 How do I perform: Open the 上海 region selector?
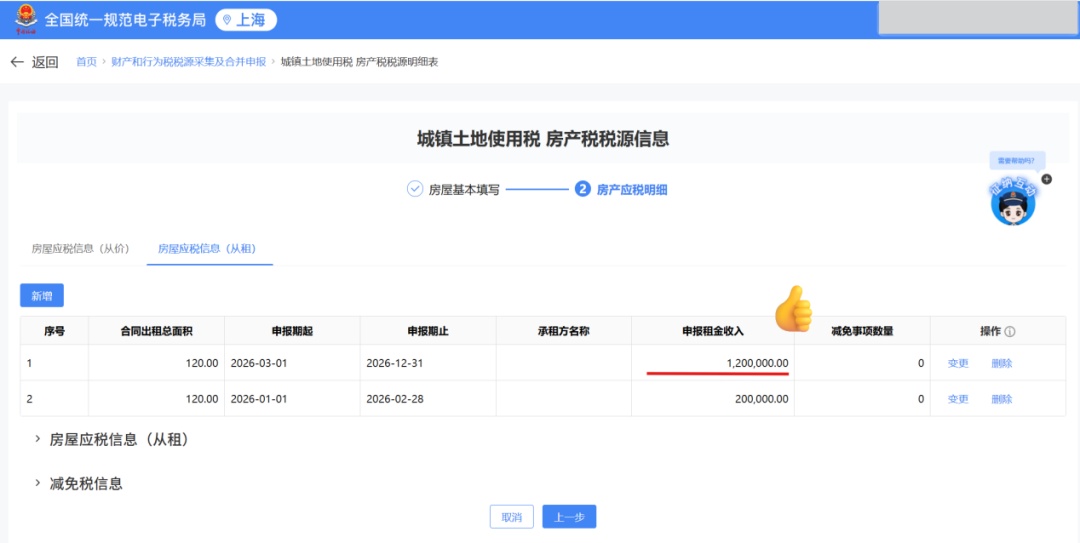click(246, 20)
